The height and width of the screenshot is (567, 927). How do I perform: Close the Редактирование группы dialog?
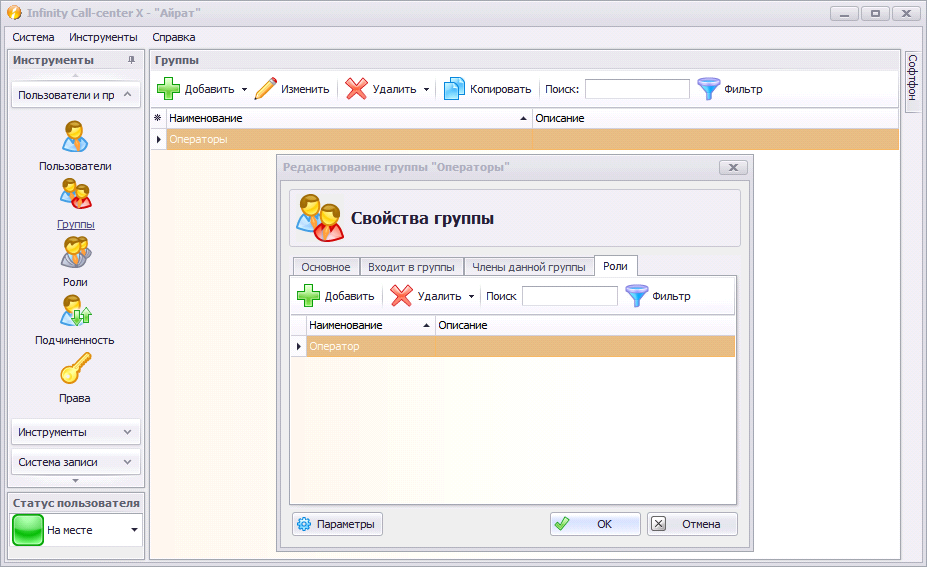click(x=733, y=167)
